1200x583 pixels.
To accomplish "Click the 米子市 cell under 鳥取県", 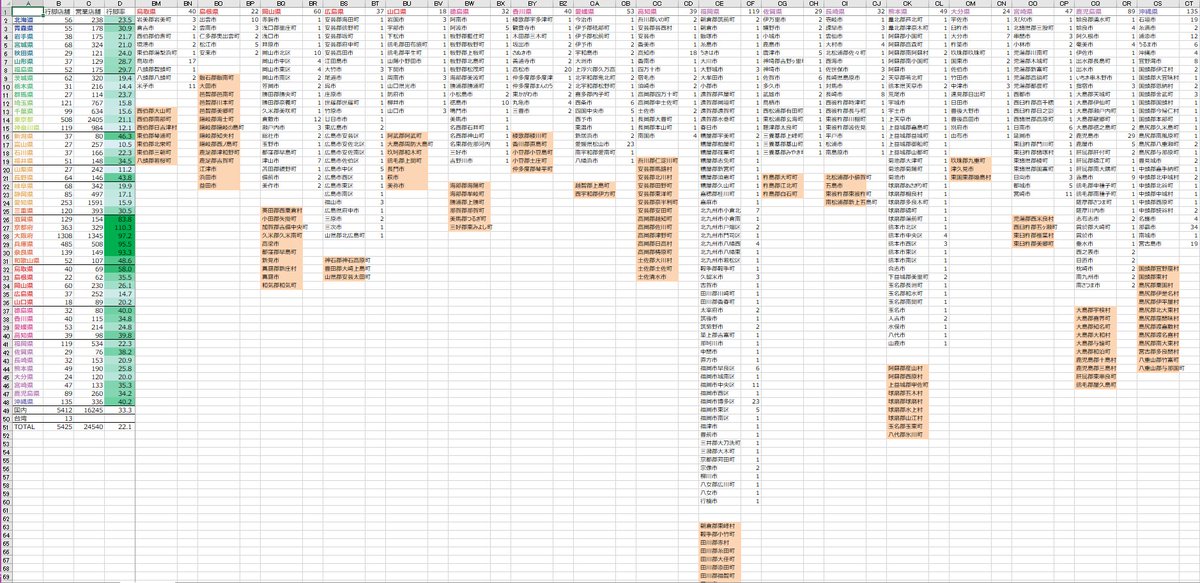I will pos(156,86).
